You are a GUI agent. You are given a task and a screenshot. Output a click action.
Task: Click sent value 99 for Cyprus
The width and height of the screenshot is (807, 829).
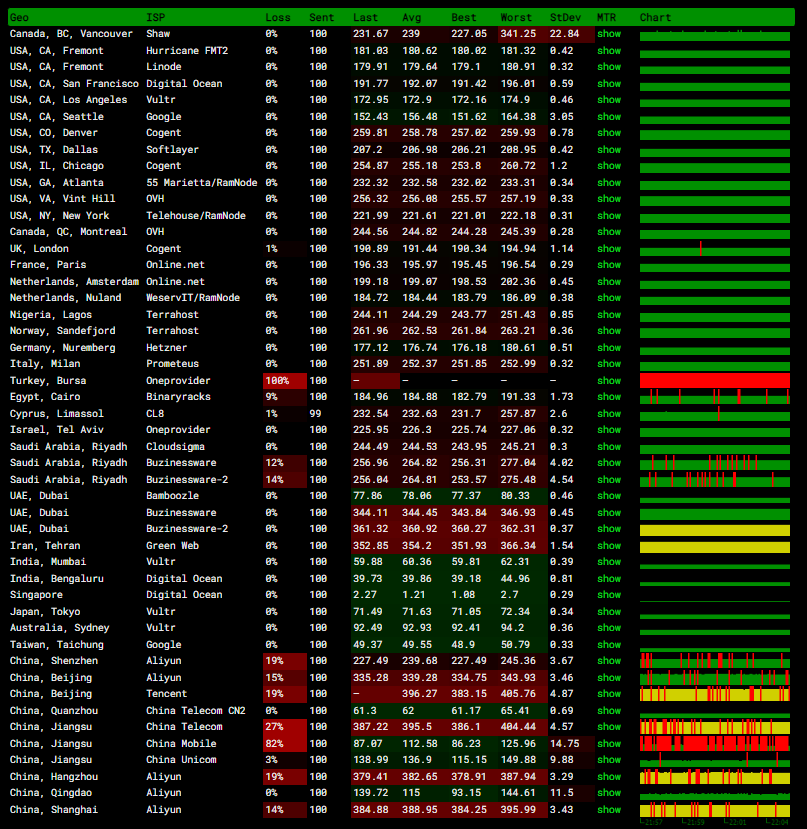point(315,413)
